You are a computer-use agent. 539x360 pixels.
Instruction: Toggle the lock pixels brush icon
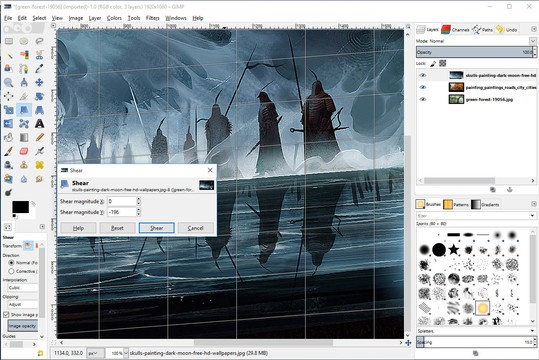[433, 63]
